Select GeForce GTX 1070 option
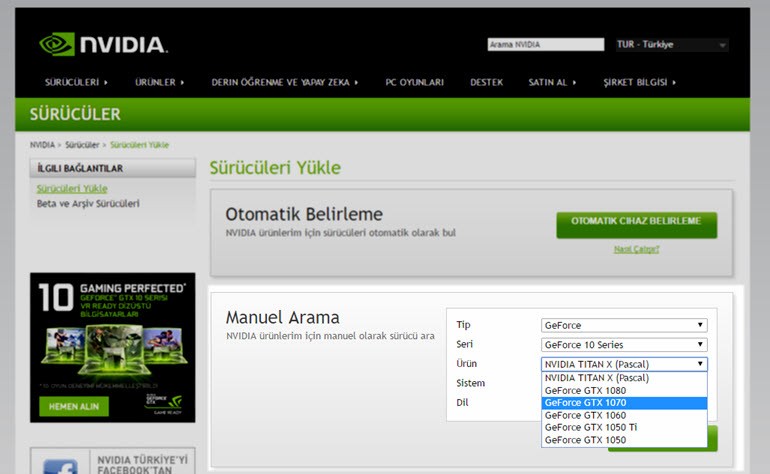Image resolution: width=770 pixels, height=474 pixels. 624,403
